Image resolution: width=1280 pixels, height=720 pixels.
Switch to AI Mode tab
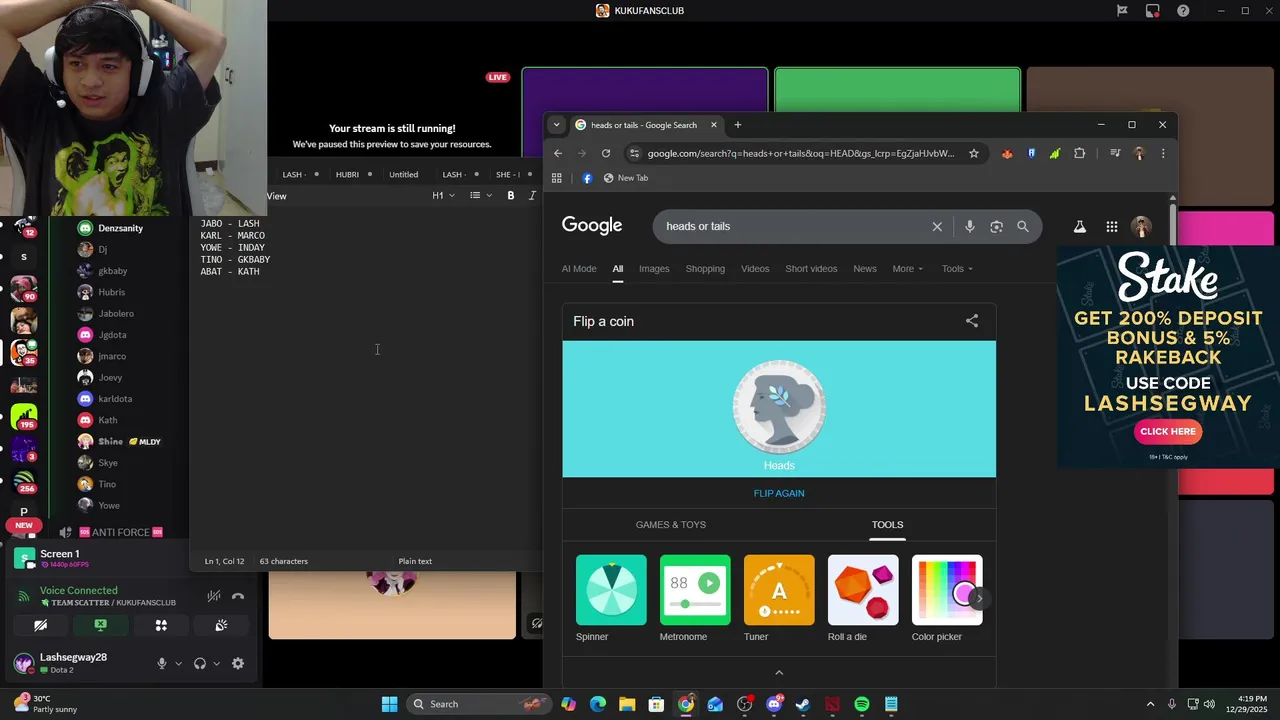[x=579, y=269]
